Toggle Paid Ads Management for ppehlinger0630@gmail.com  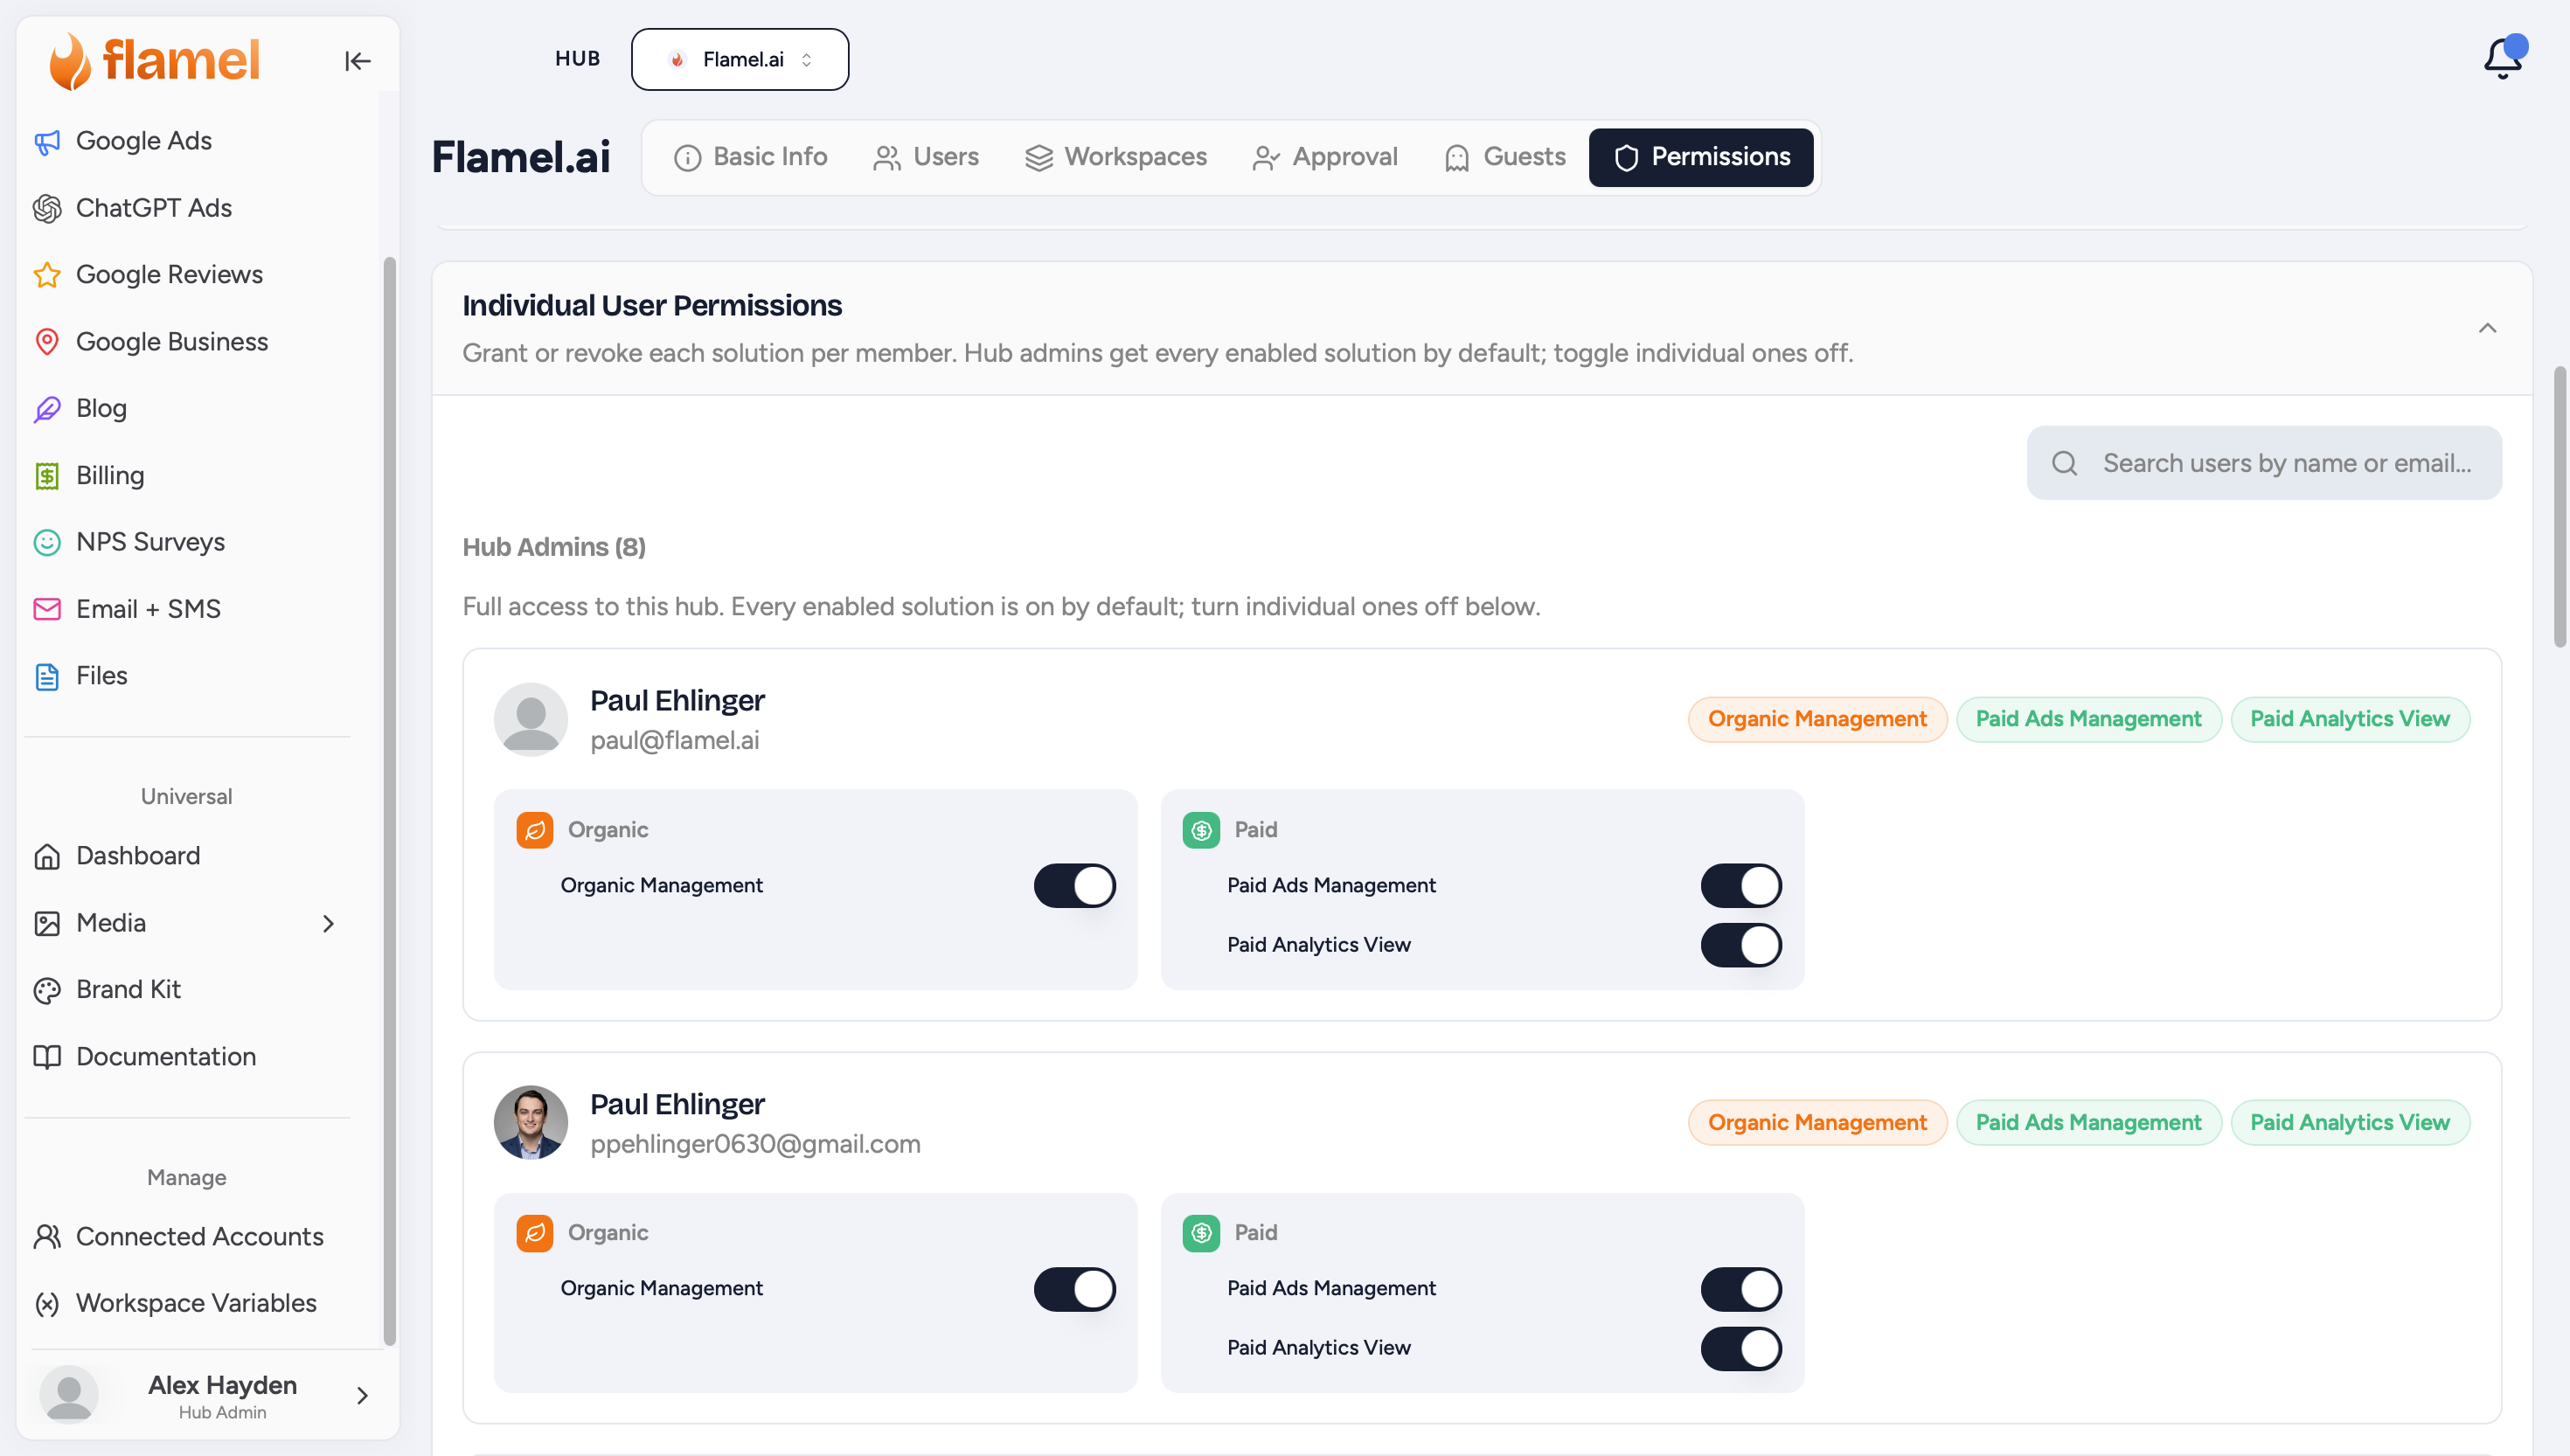click(x=1741, y=1289)
